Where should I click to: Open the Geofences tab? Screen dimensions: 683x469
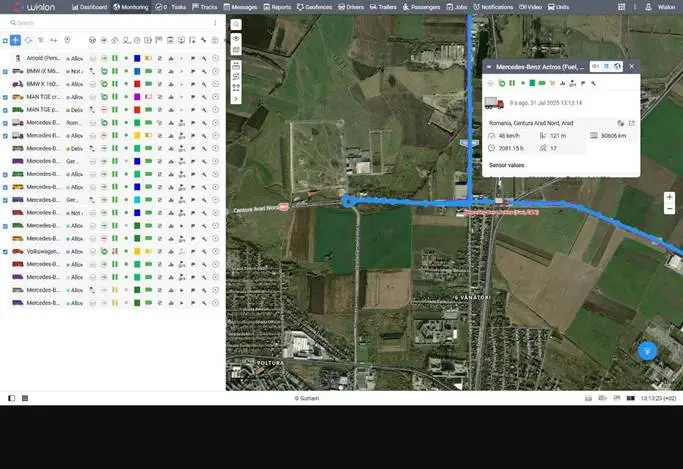point(314,7)
